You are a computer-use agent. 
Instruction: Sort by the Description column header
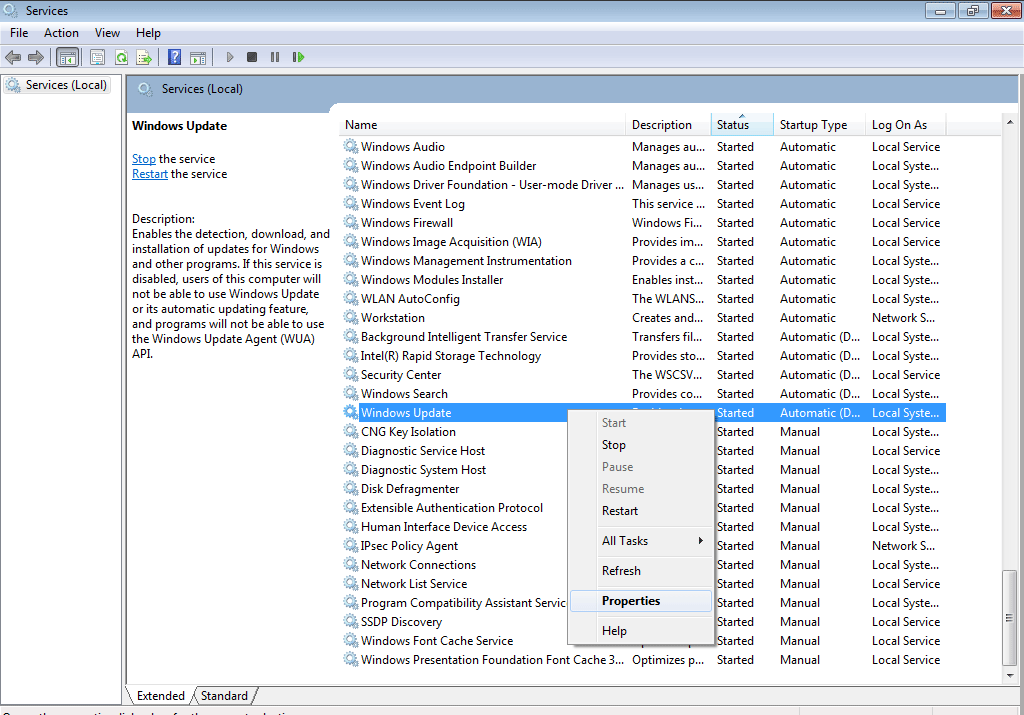click(x=669, y=125)
